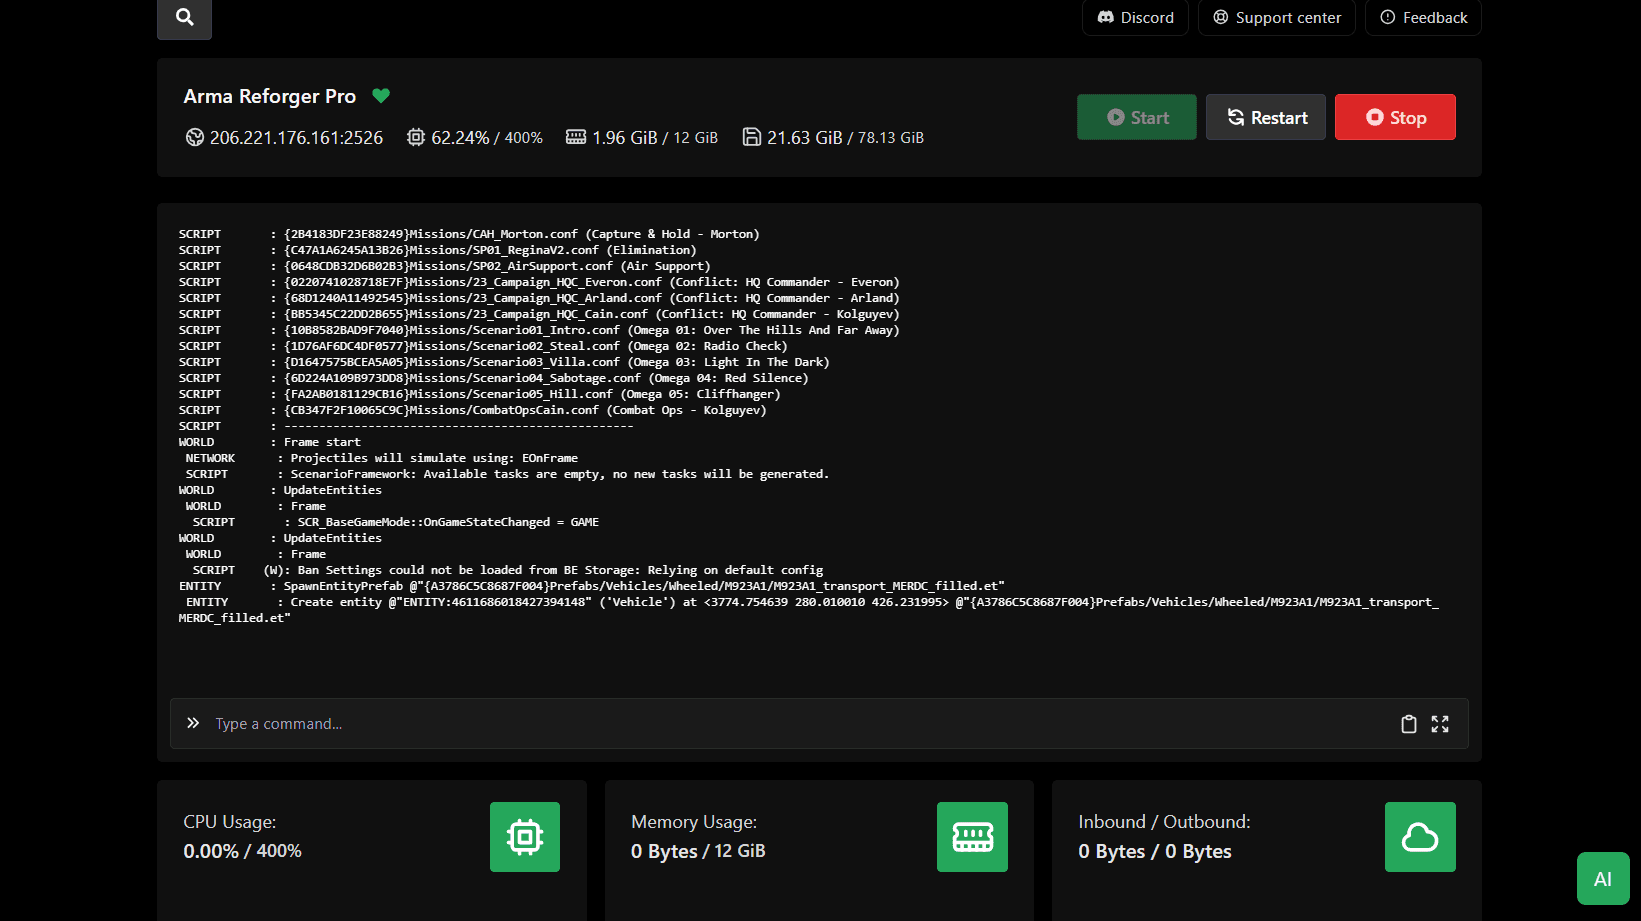1641x921 pixels.
Task: Click the green Memory Usage card icon
Action: (972, 837)
